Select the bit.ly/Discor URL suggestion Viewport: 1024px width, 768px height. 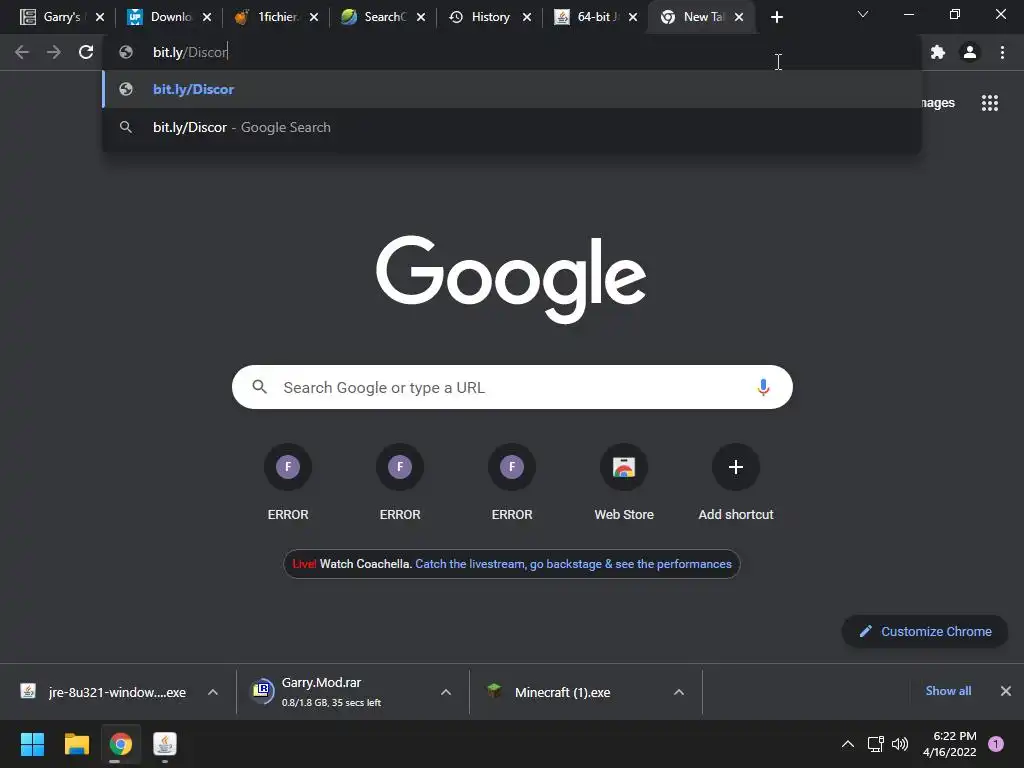[x=512, y=89]
